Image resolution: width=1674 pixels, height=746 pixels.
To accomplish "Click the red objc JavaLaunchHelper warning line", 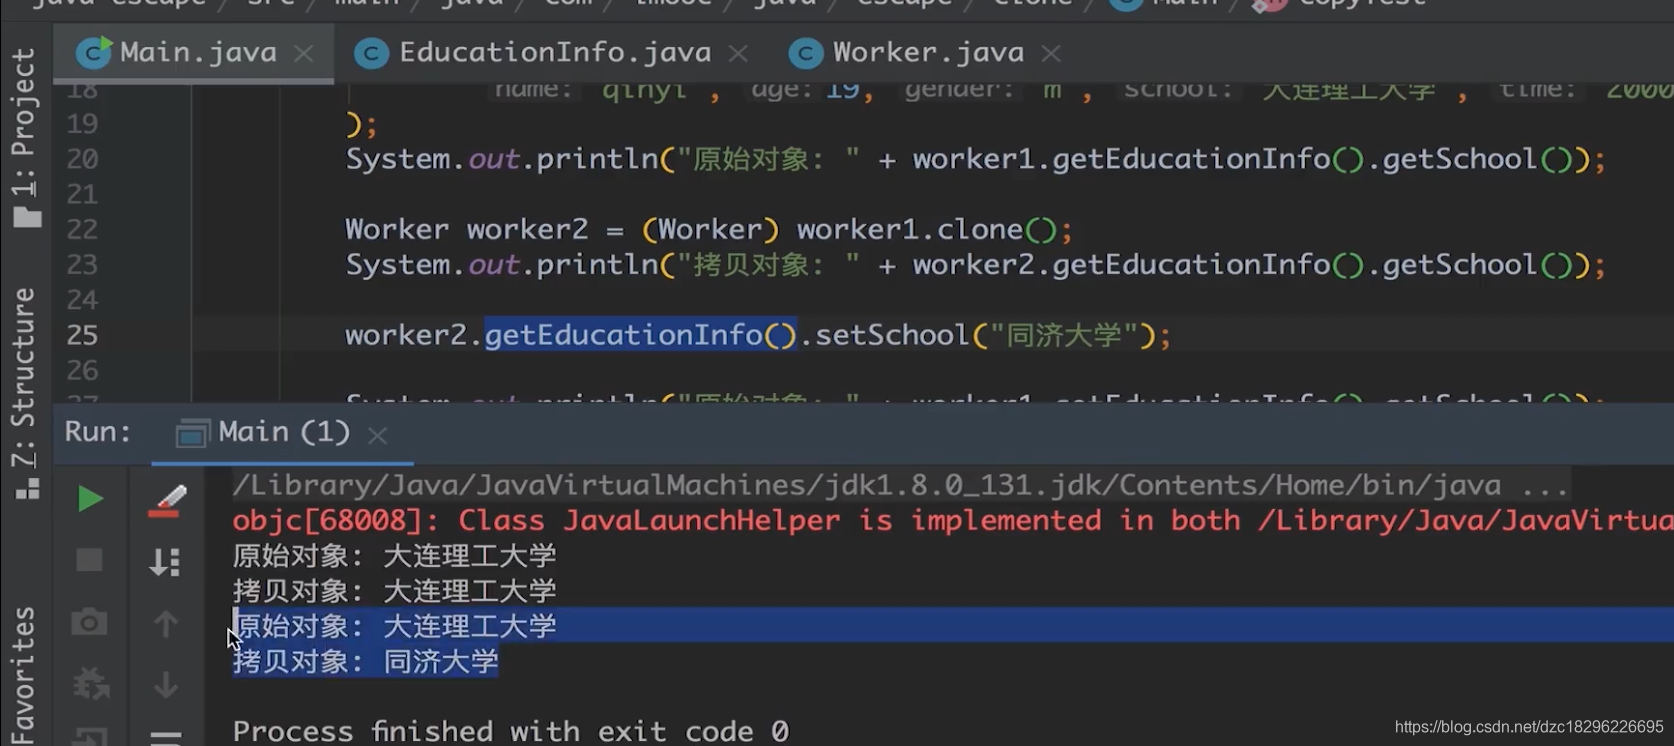I will 952,520.
